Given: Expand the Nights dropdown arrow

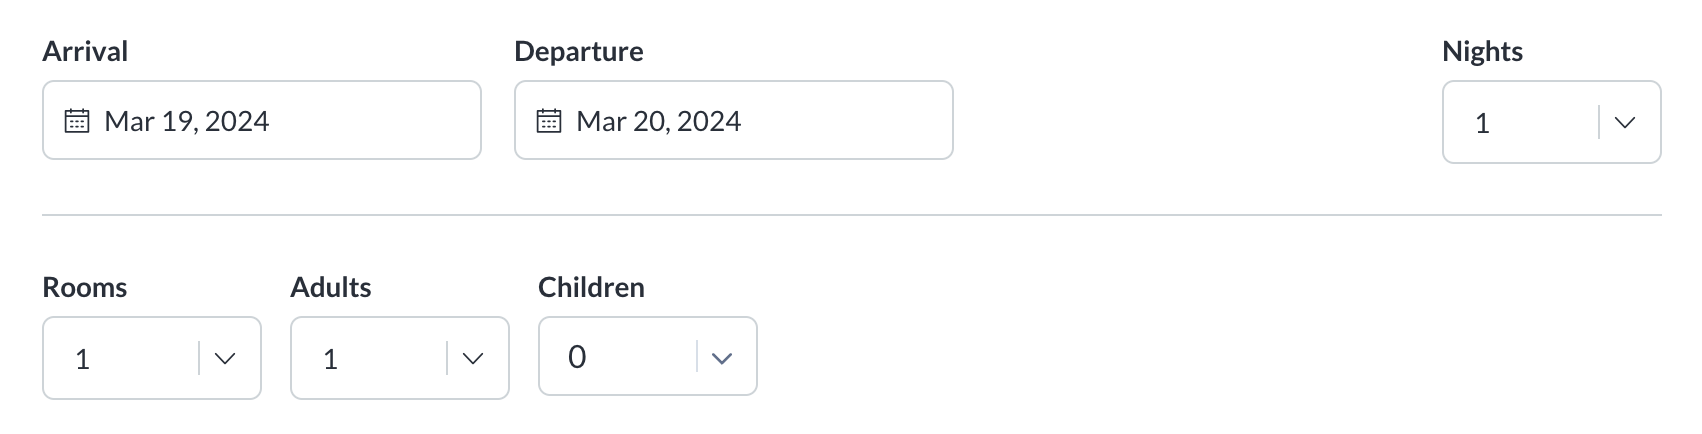Looking at the screenshot, I should click(x=1625, y=123).
